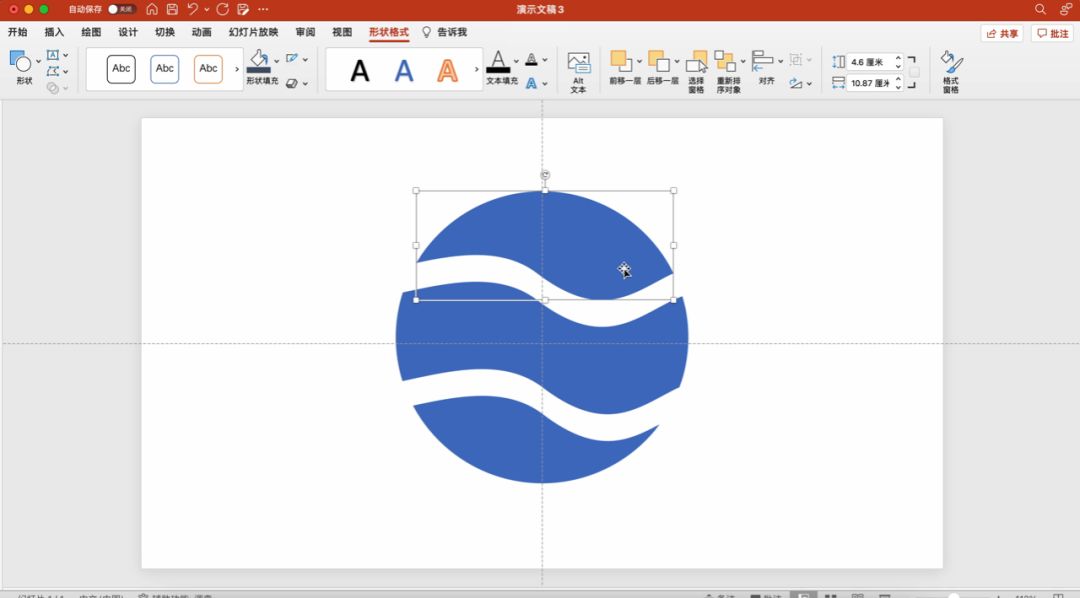The width and height of the screenshot is (1080, 598).
Task: Click the 后移一层 send backward icon
Action: (x=658, y=61)
